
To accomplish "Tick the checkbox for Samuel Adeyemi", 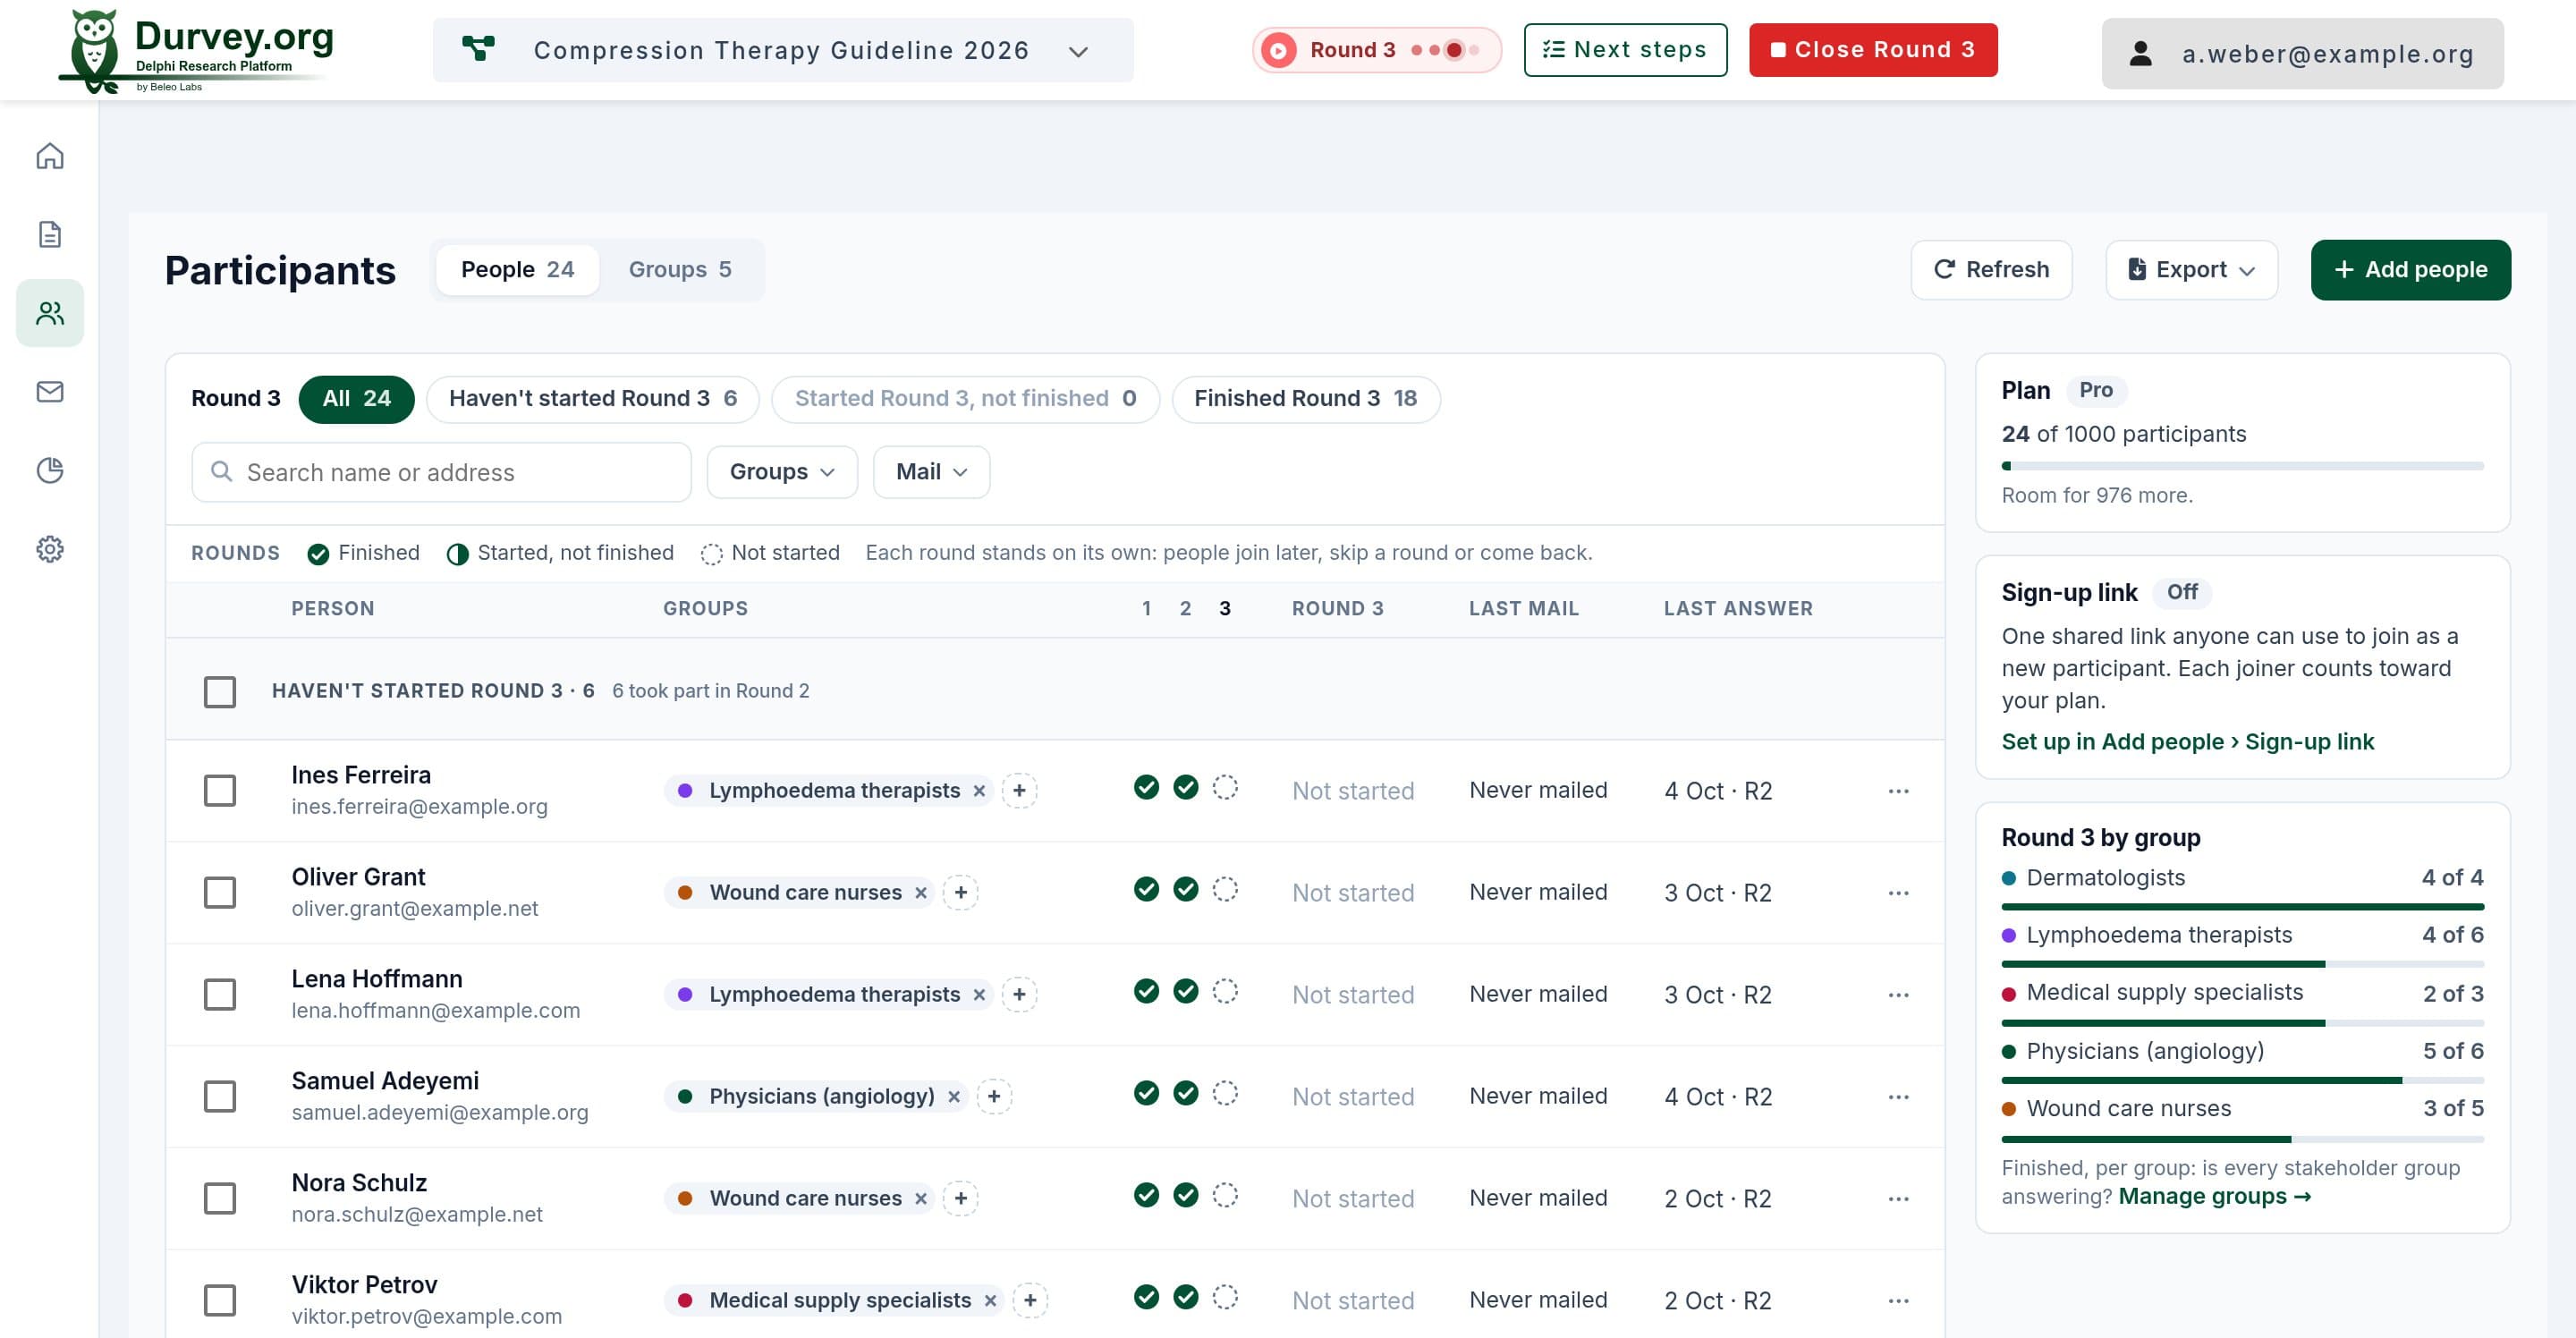I will 220,1097.
